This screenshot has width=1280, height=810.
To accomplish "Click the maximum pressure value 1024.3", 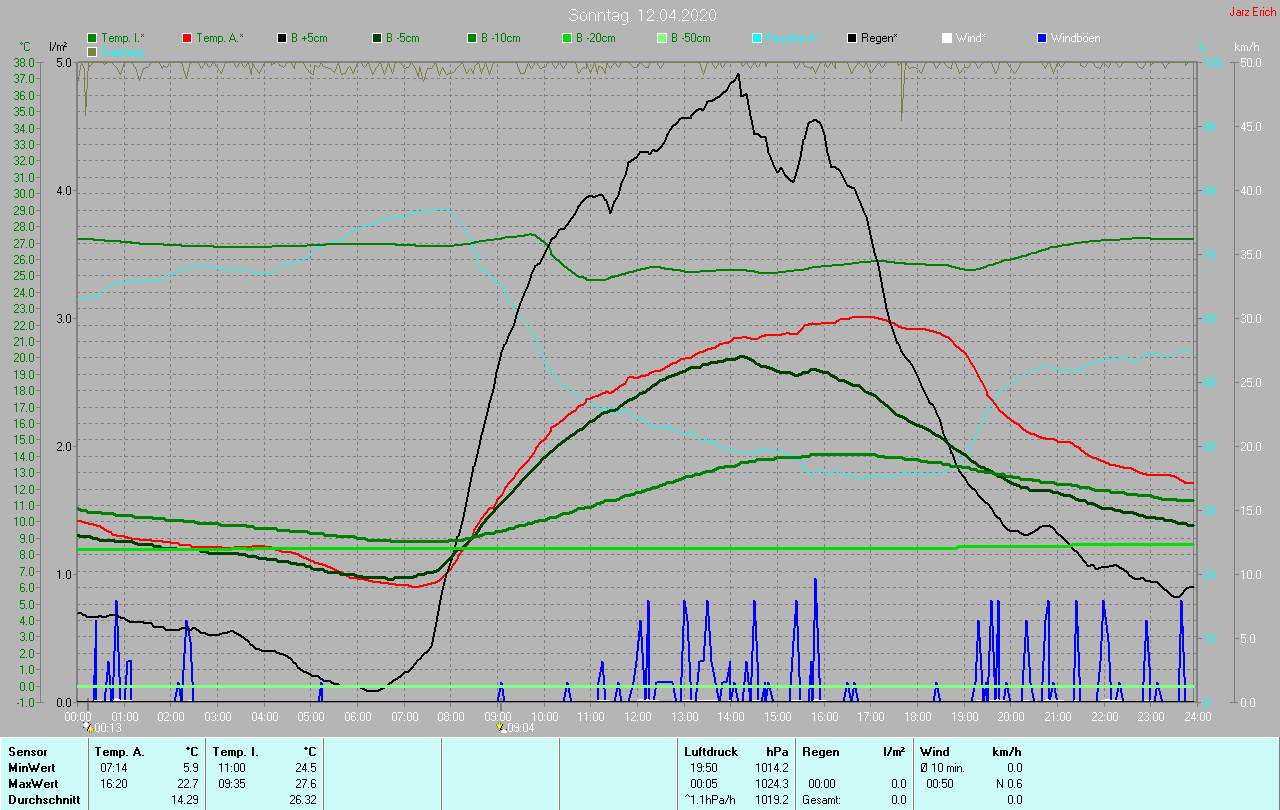I will tap(773, 783).
